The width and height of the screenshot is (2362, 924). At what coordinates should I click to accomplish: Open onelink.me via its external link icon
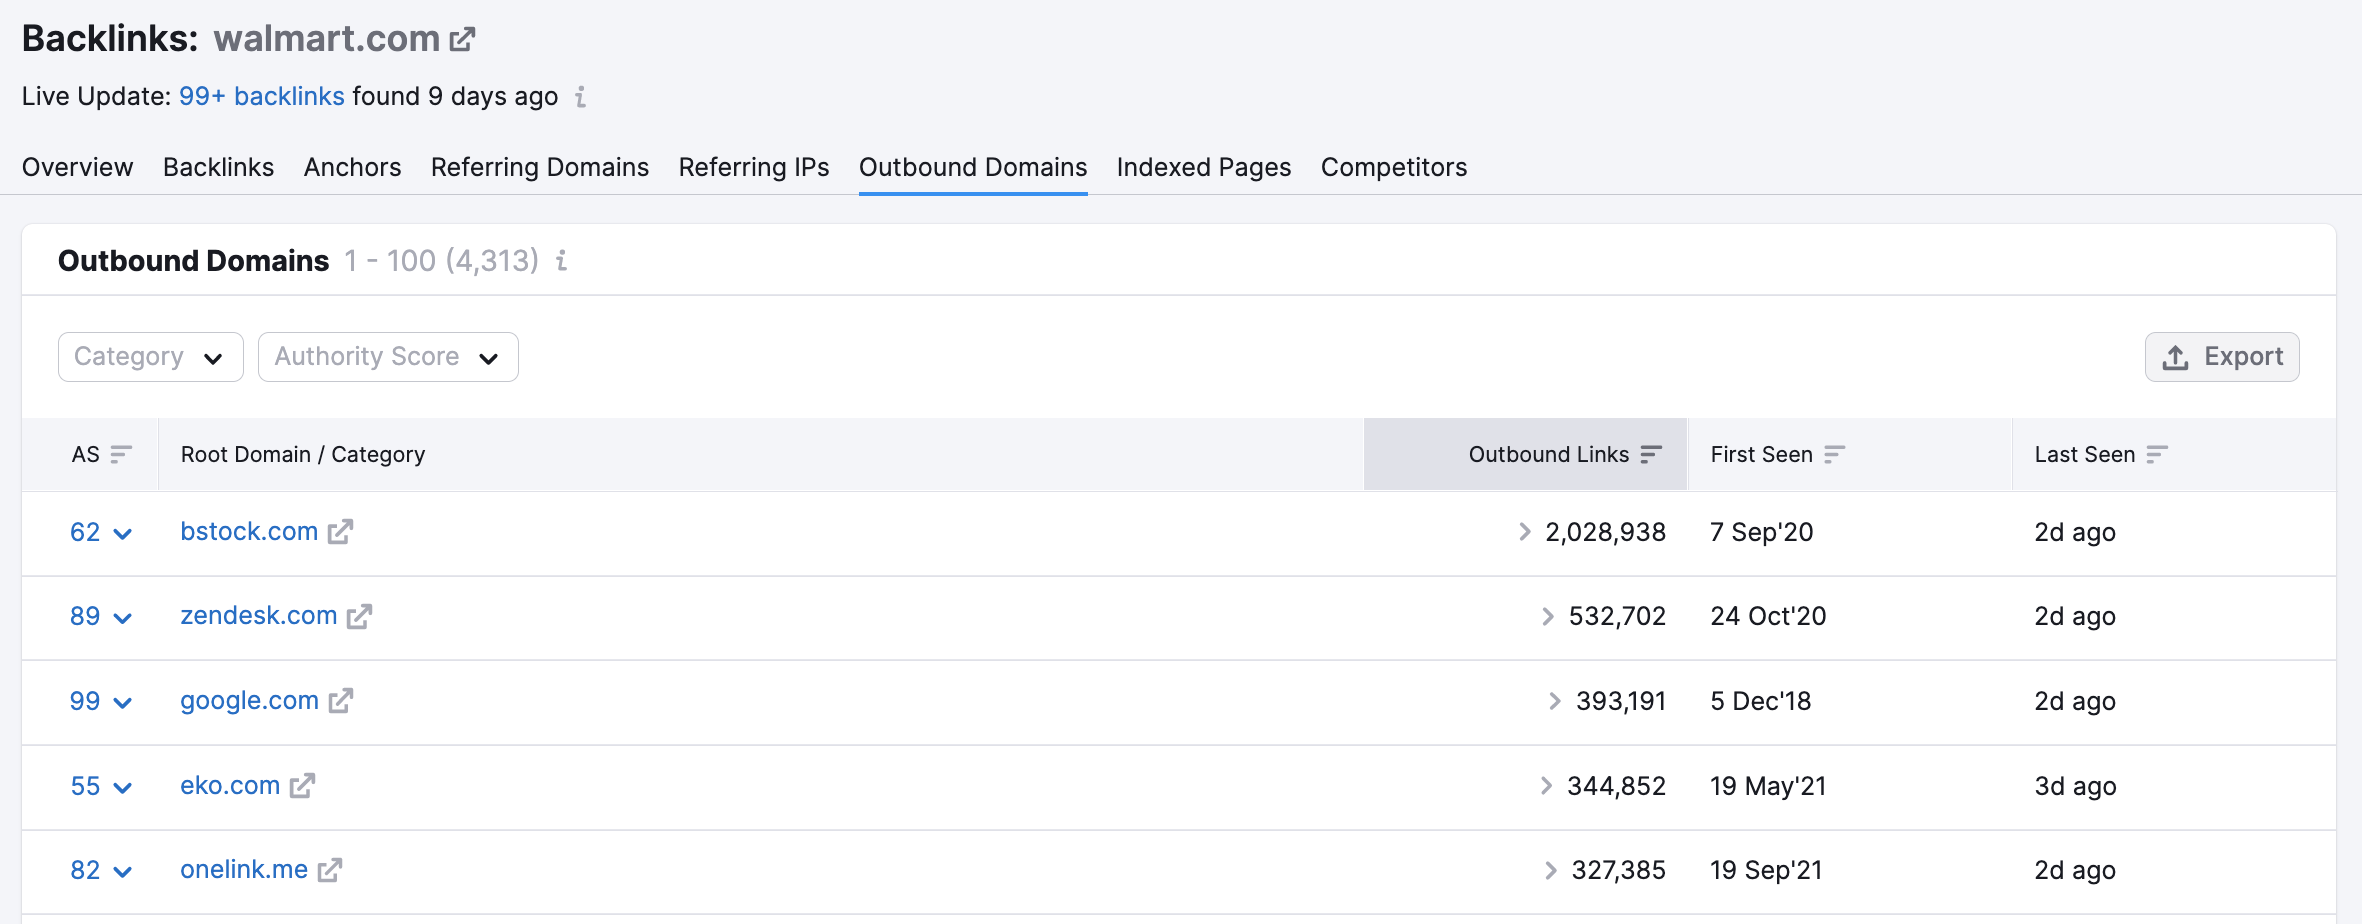(328, 870)
